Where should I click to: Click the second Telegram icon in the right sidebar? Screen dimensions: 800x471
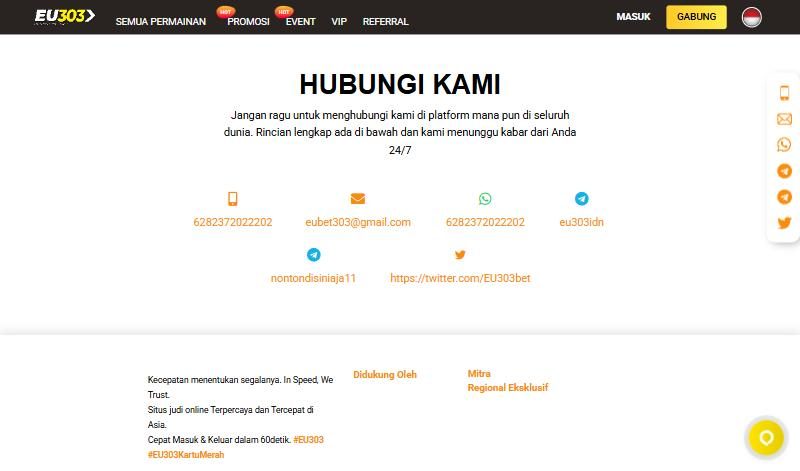click(784, 196)
